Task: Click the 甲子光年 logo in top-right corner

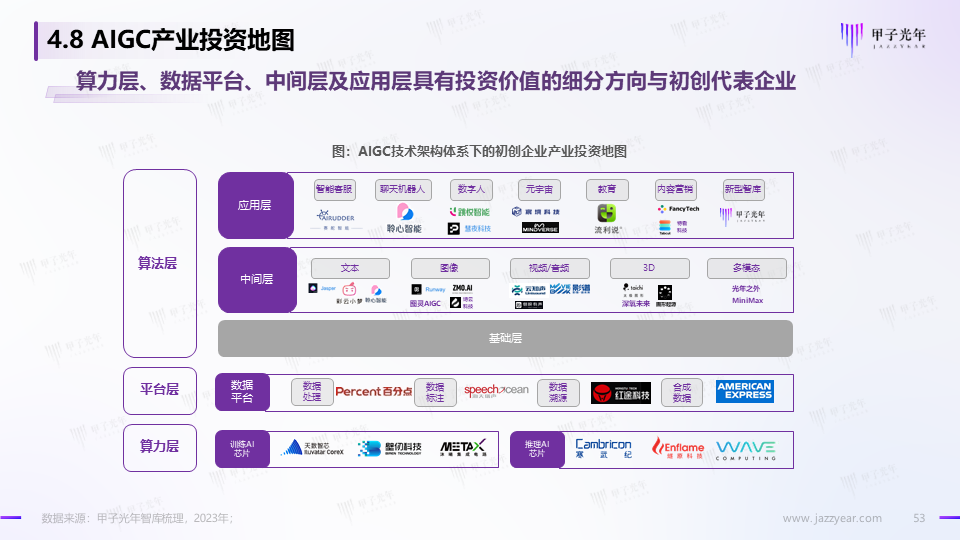Action: click(x=886, y=40)
